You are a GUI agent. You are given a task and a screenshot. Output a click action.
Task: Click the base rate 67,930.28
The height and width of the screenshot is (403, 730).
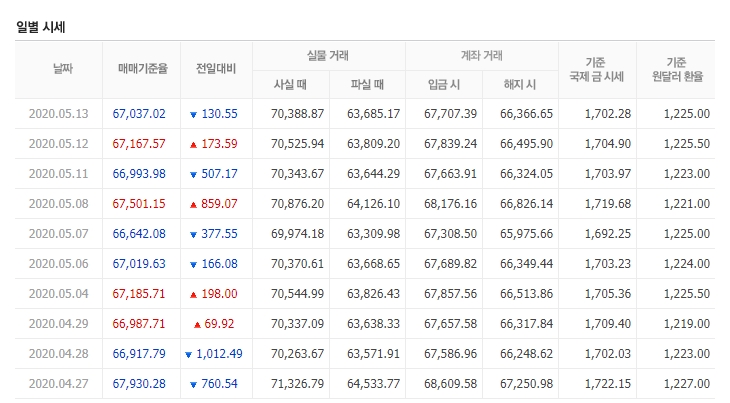pyautogui.click(x=139, y=384)
